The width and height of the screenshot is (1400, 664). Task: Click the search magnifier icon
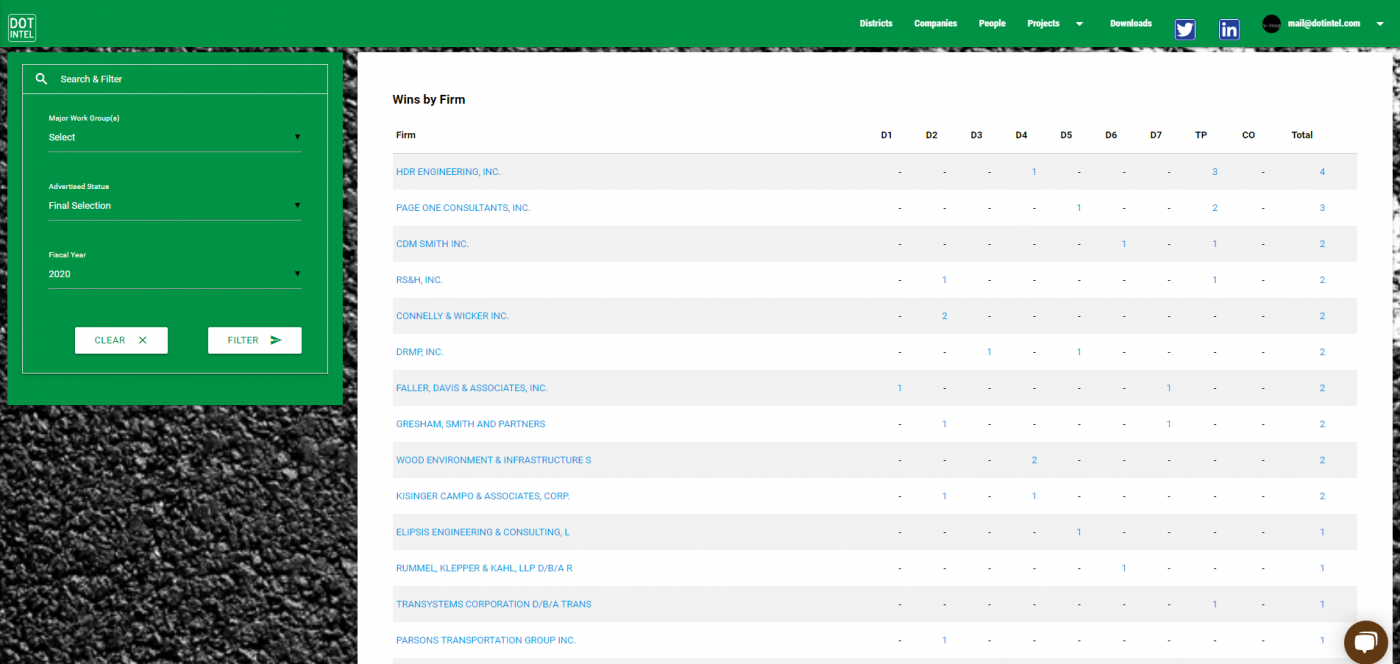click(x=42, y=79)
